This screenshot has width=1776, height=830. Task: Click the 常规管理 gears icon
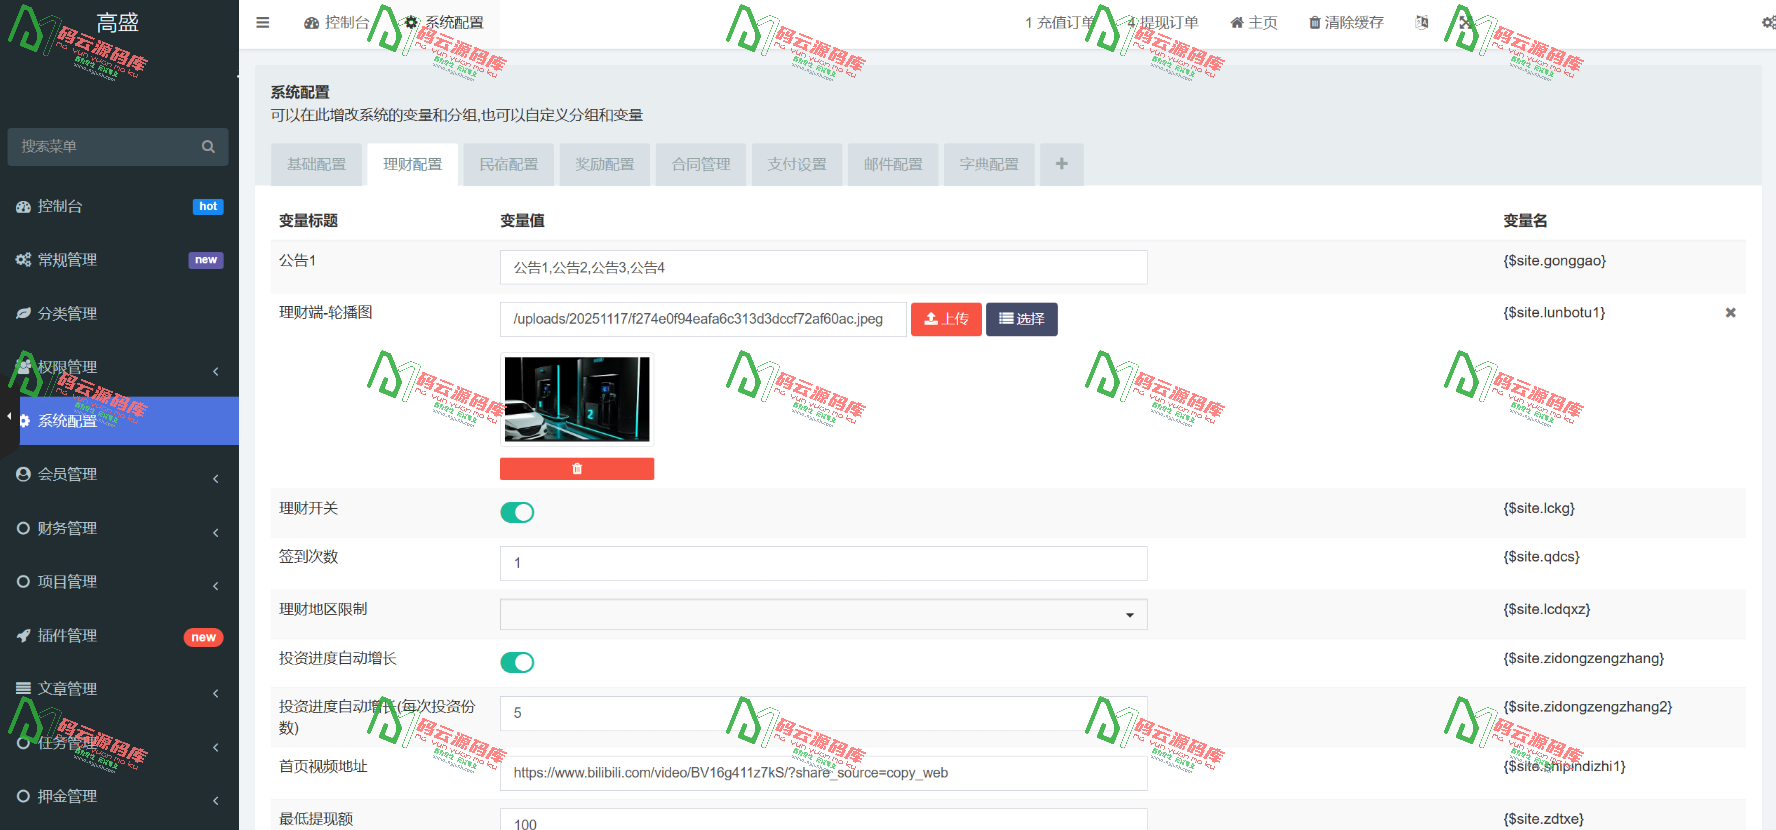coord(23,260)
